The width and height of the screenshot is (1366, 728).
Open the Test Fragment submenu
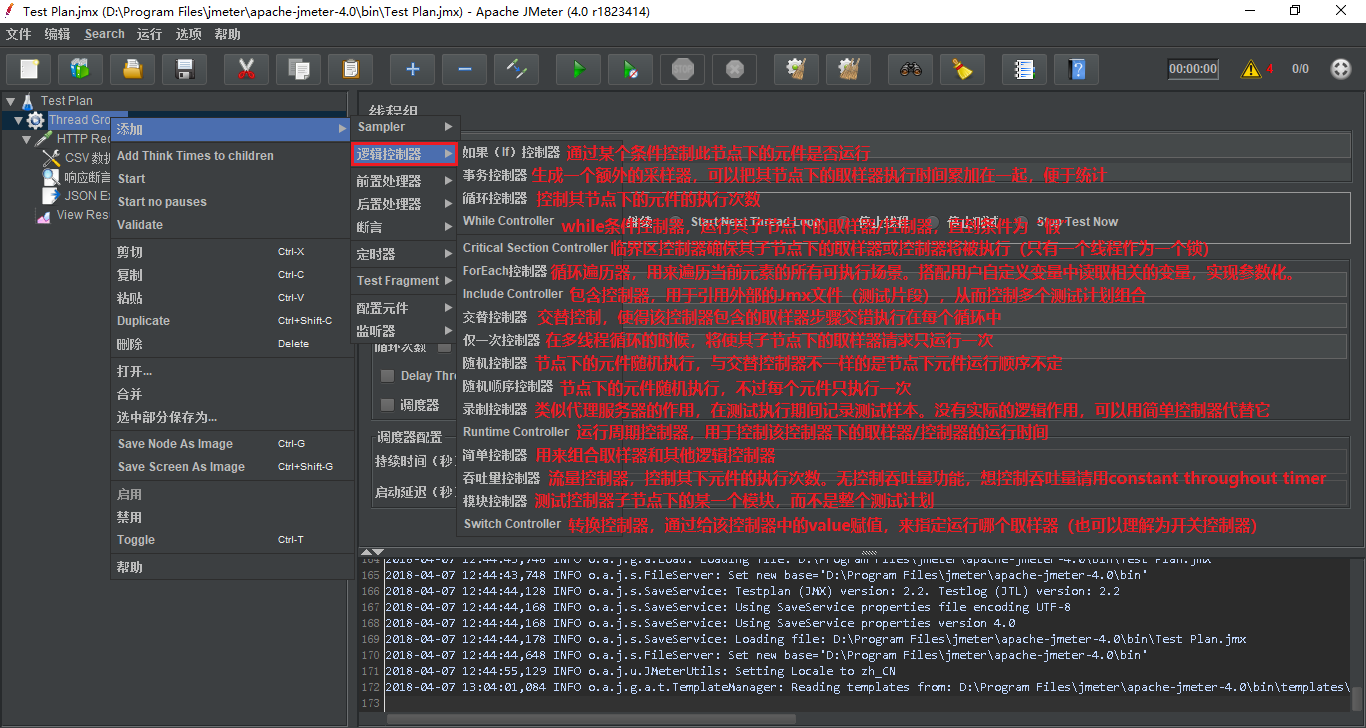click(405, 281)
